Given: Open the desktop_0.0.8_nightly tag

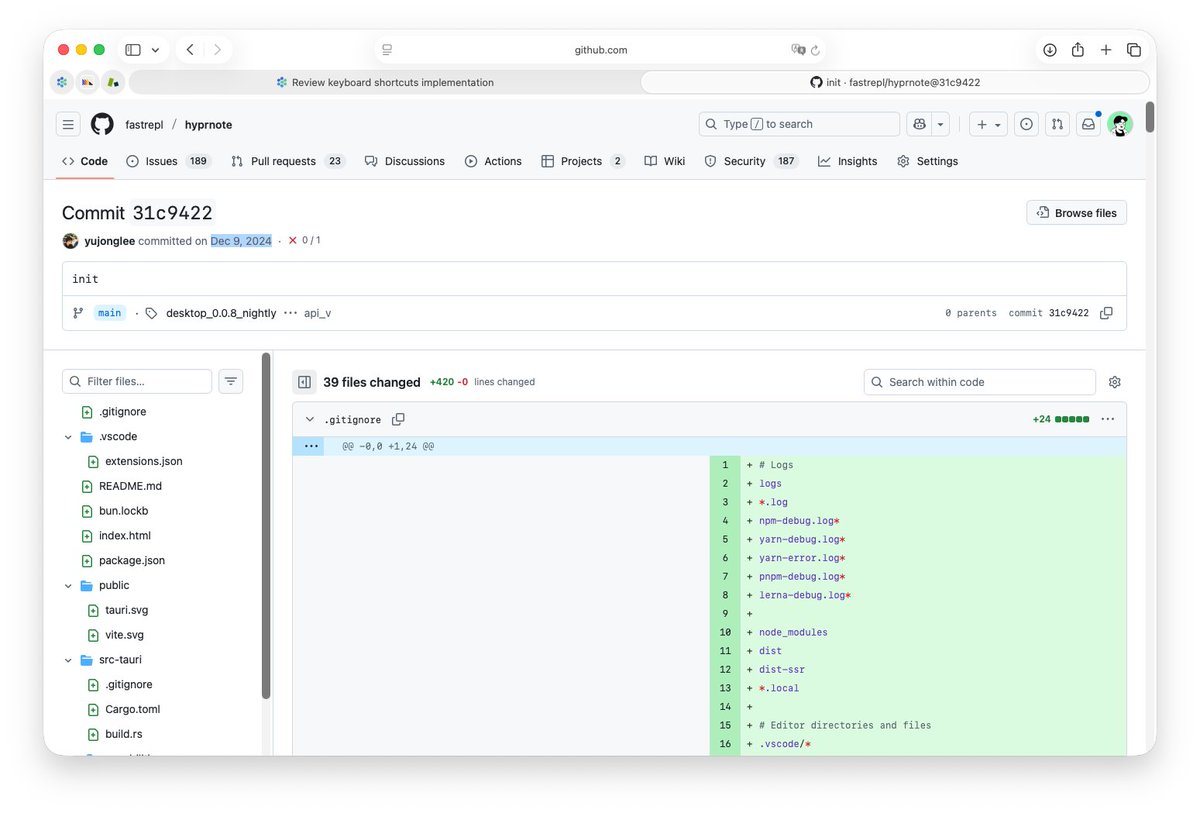Looking at the screenshot, I should coord(221,313).
